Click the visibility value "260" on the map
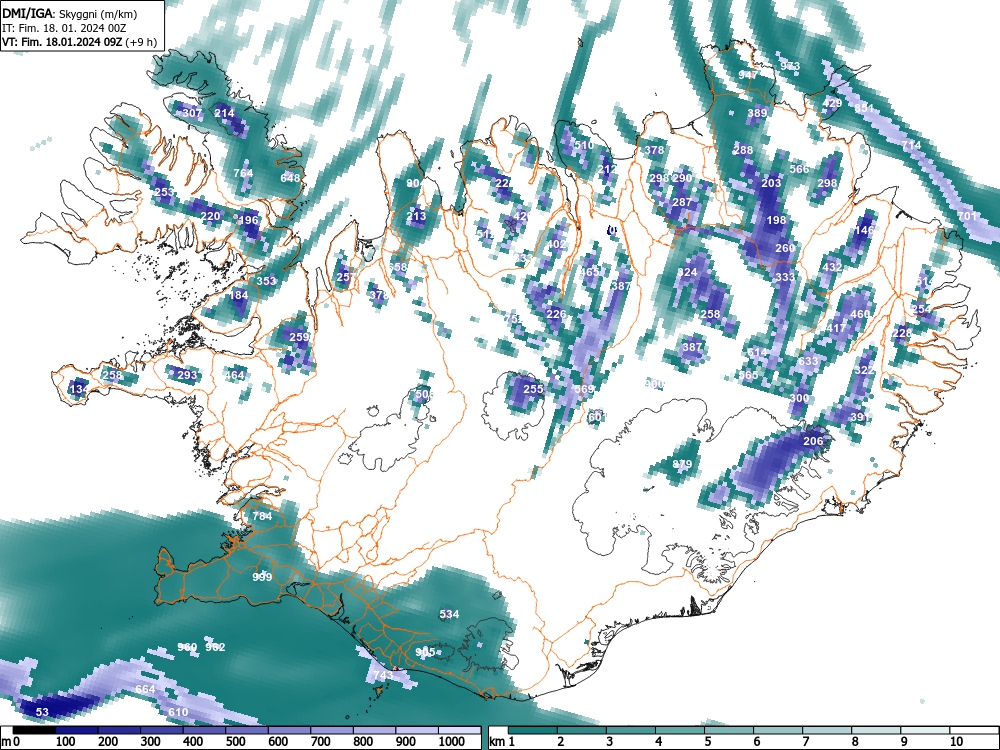Image resolution: width=1000 pixels, height=750 pixels. pyautogui.click(x=785, y=248)
